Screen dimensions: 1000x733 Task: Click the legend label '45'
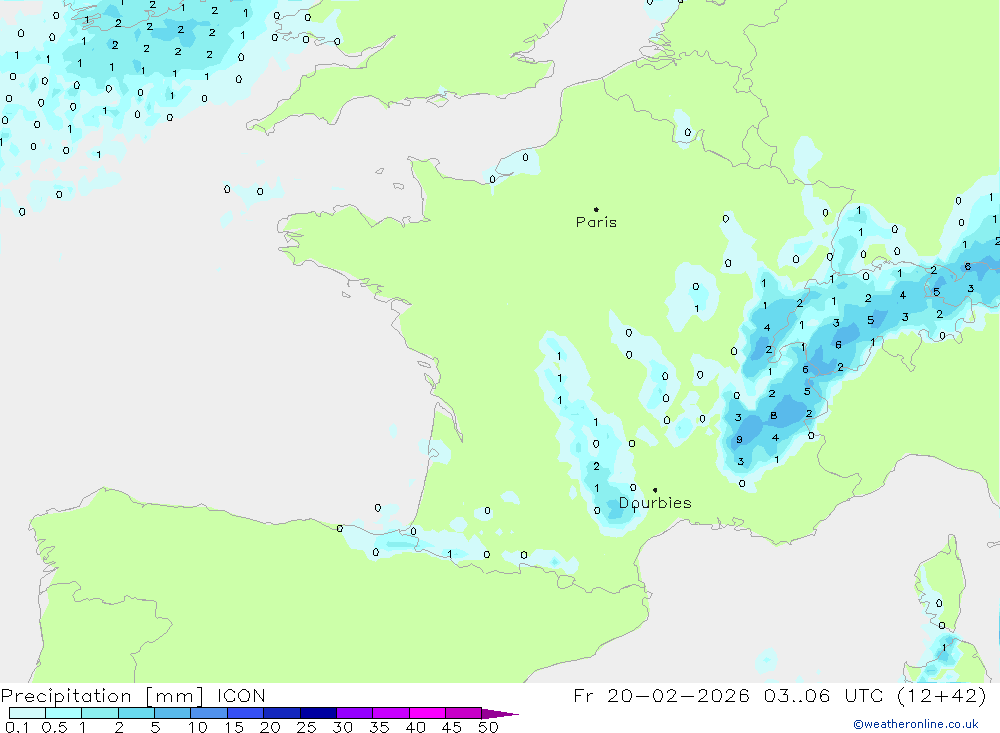452,727
